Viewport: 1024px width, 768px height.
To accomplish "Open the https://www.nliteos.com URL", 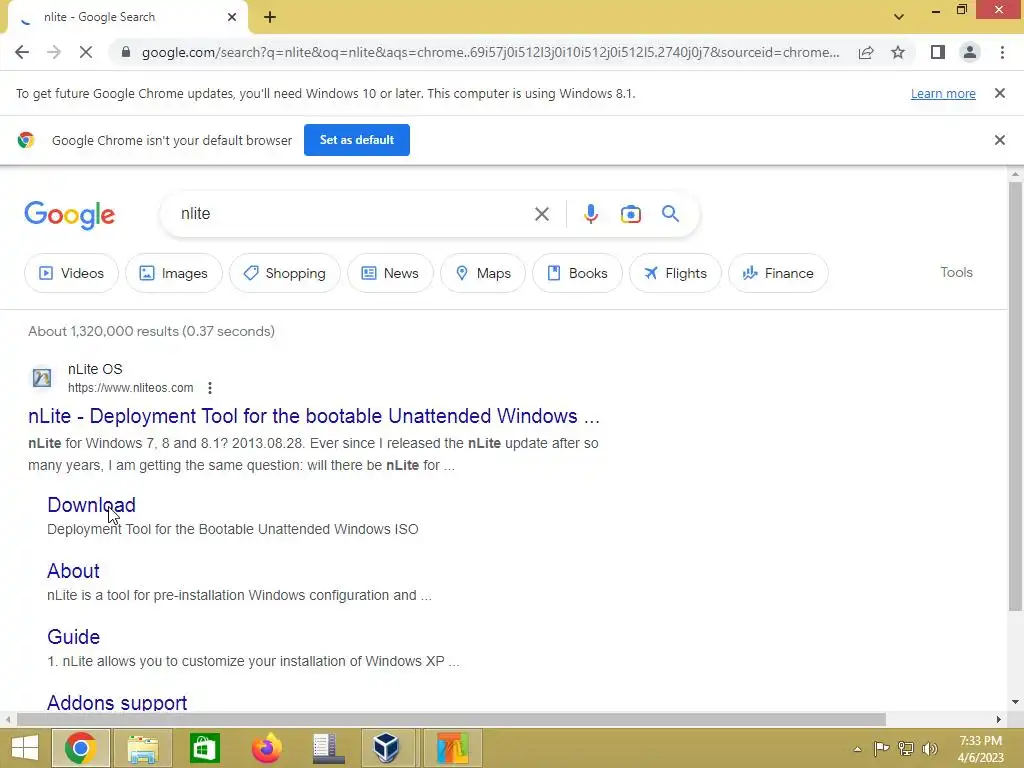I will point(131,388).
